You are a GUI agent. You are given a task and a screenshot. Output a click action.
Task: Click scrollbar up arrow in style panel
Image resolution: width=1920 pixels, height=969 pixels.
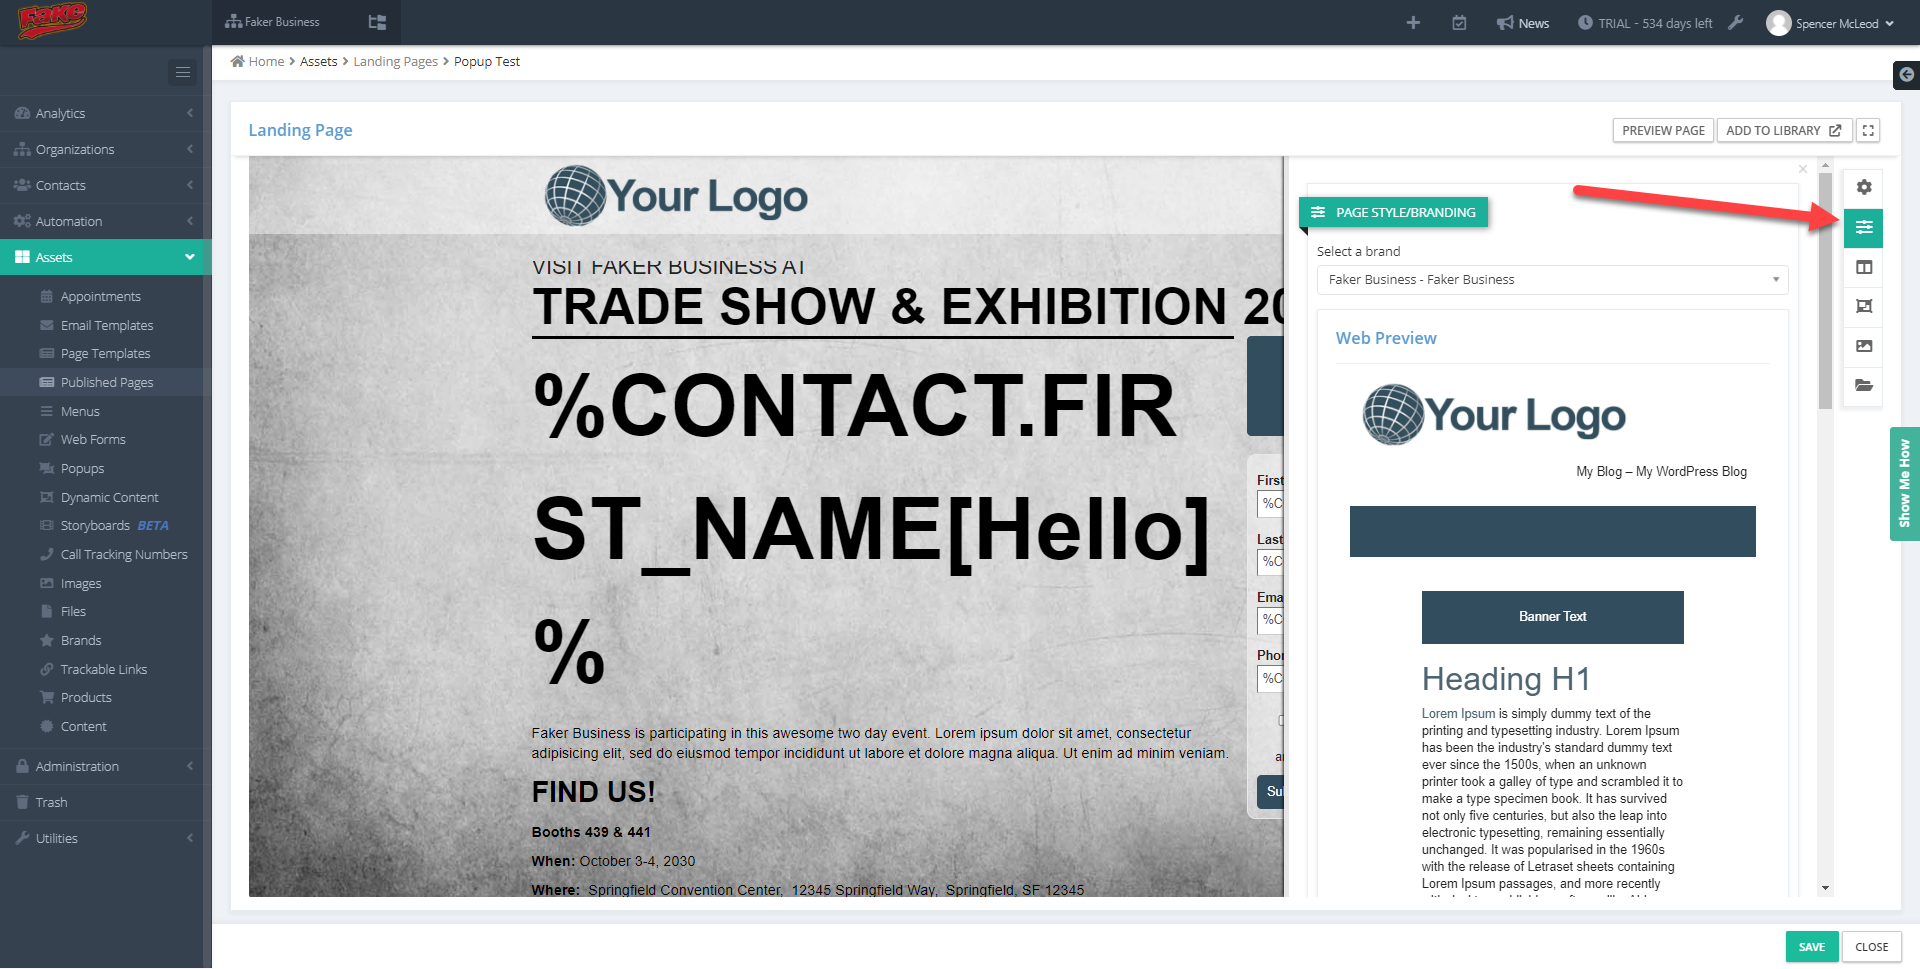point(1825,165)
